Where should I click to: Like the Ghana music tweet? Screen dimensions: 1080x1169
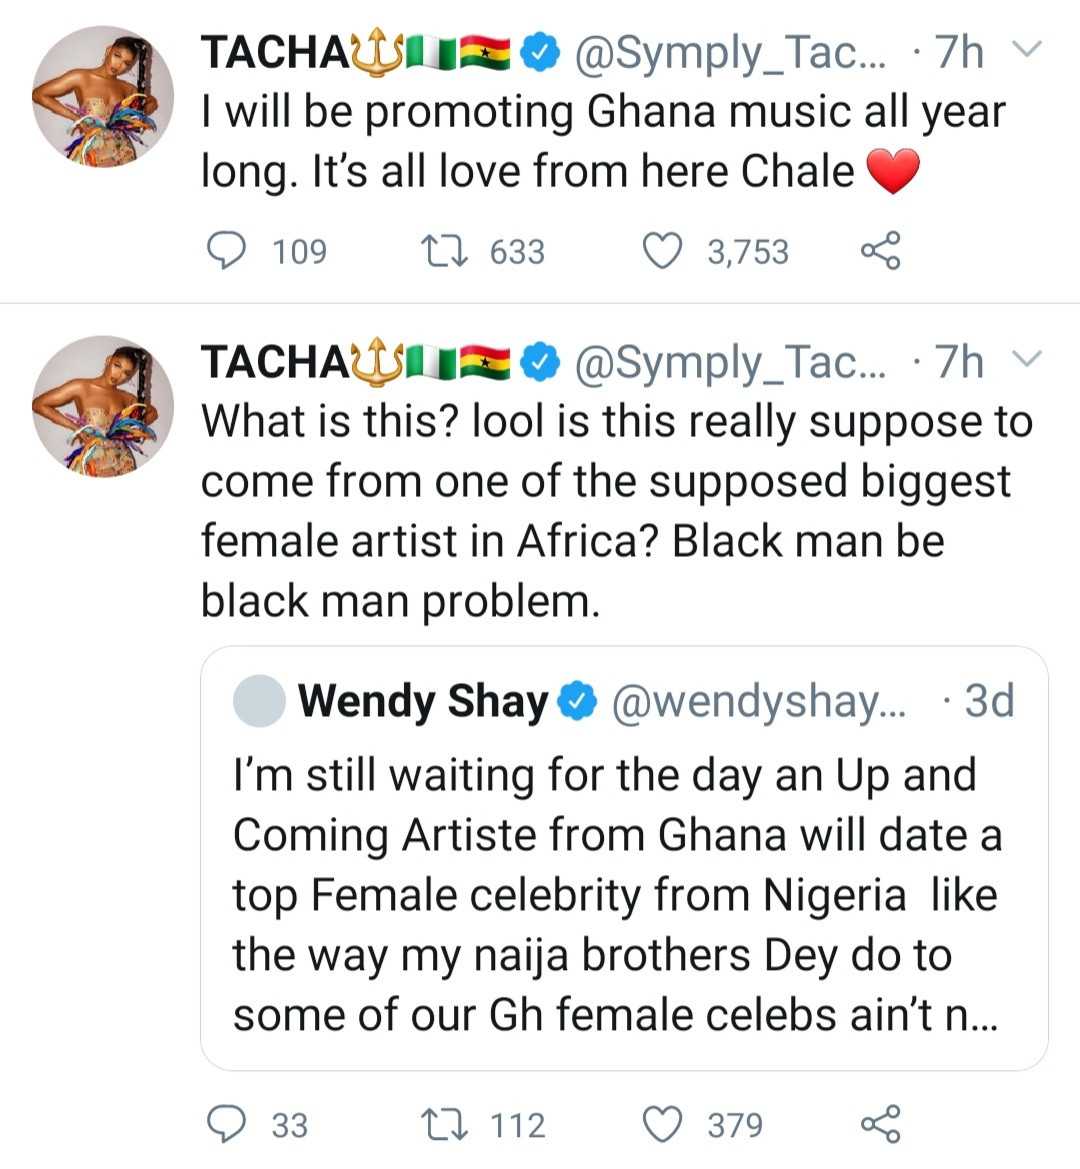coord(660,251)
